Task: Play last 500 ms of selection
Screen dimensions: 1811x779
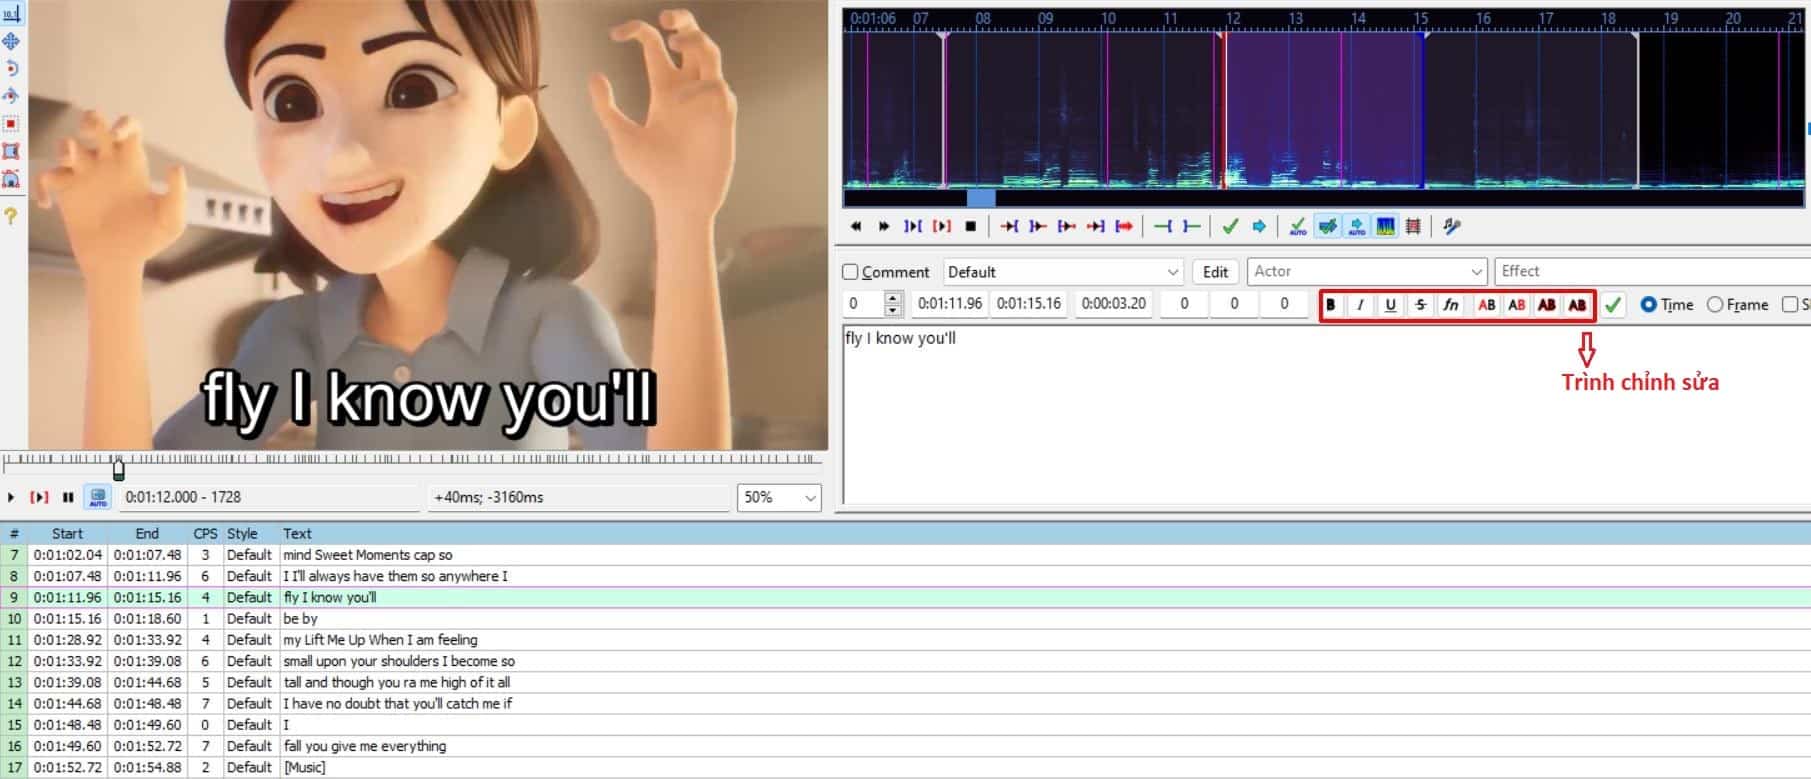Action: point(1096,227)
